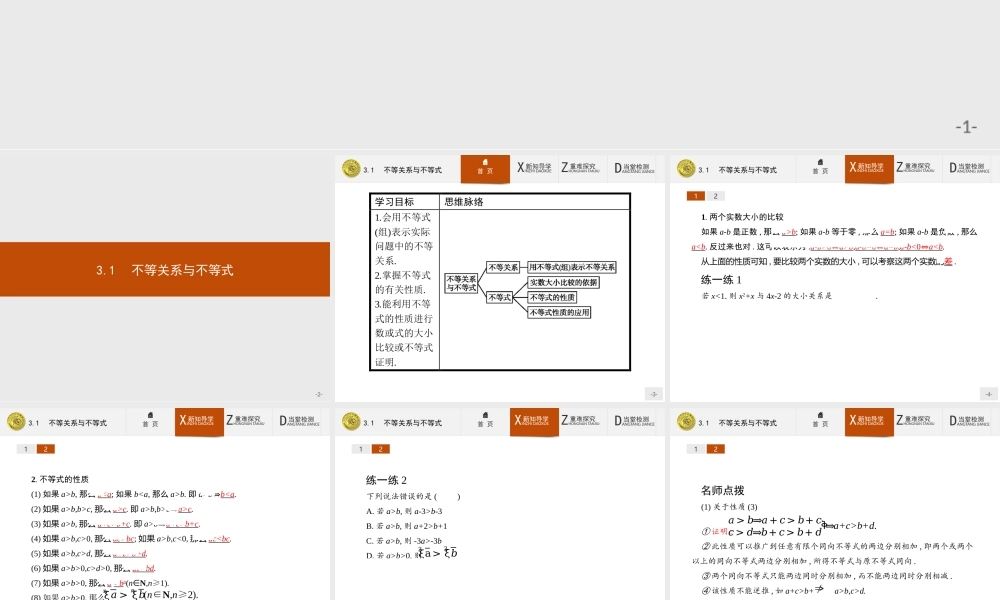
Task: Click the 首页 home icon on the 练一练 2 slide
Action: tap(484, 420)
